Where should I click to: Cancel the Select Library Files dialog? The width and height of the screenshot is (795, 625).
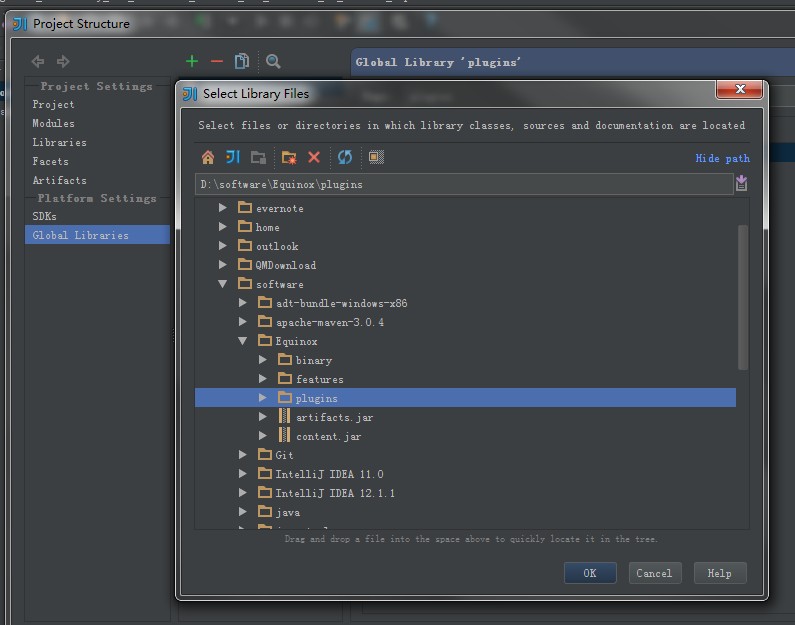point(655,573)
